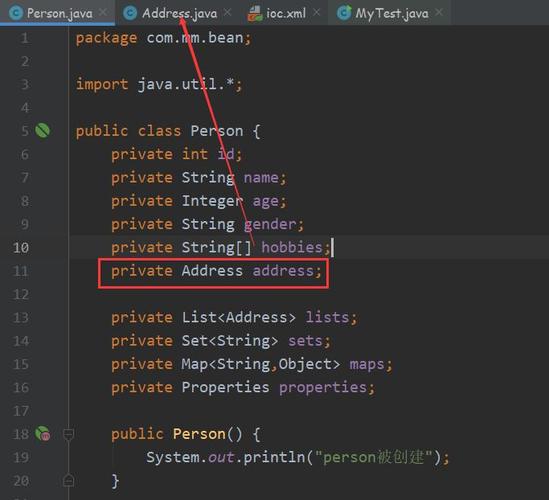Click the field 'hobbies' on line 10

pos(292,248)
